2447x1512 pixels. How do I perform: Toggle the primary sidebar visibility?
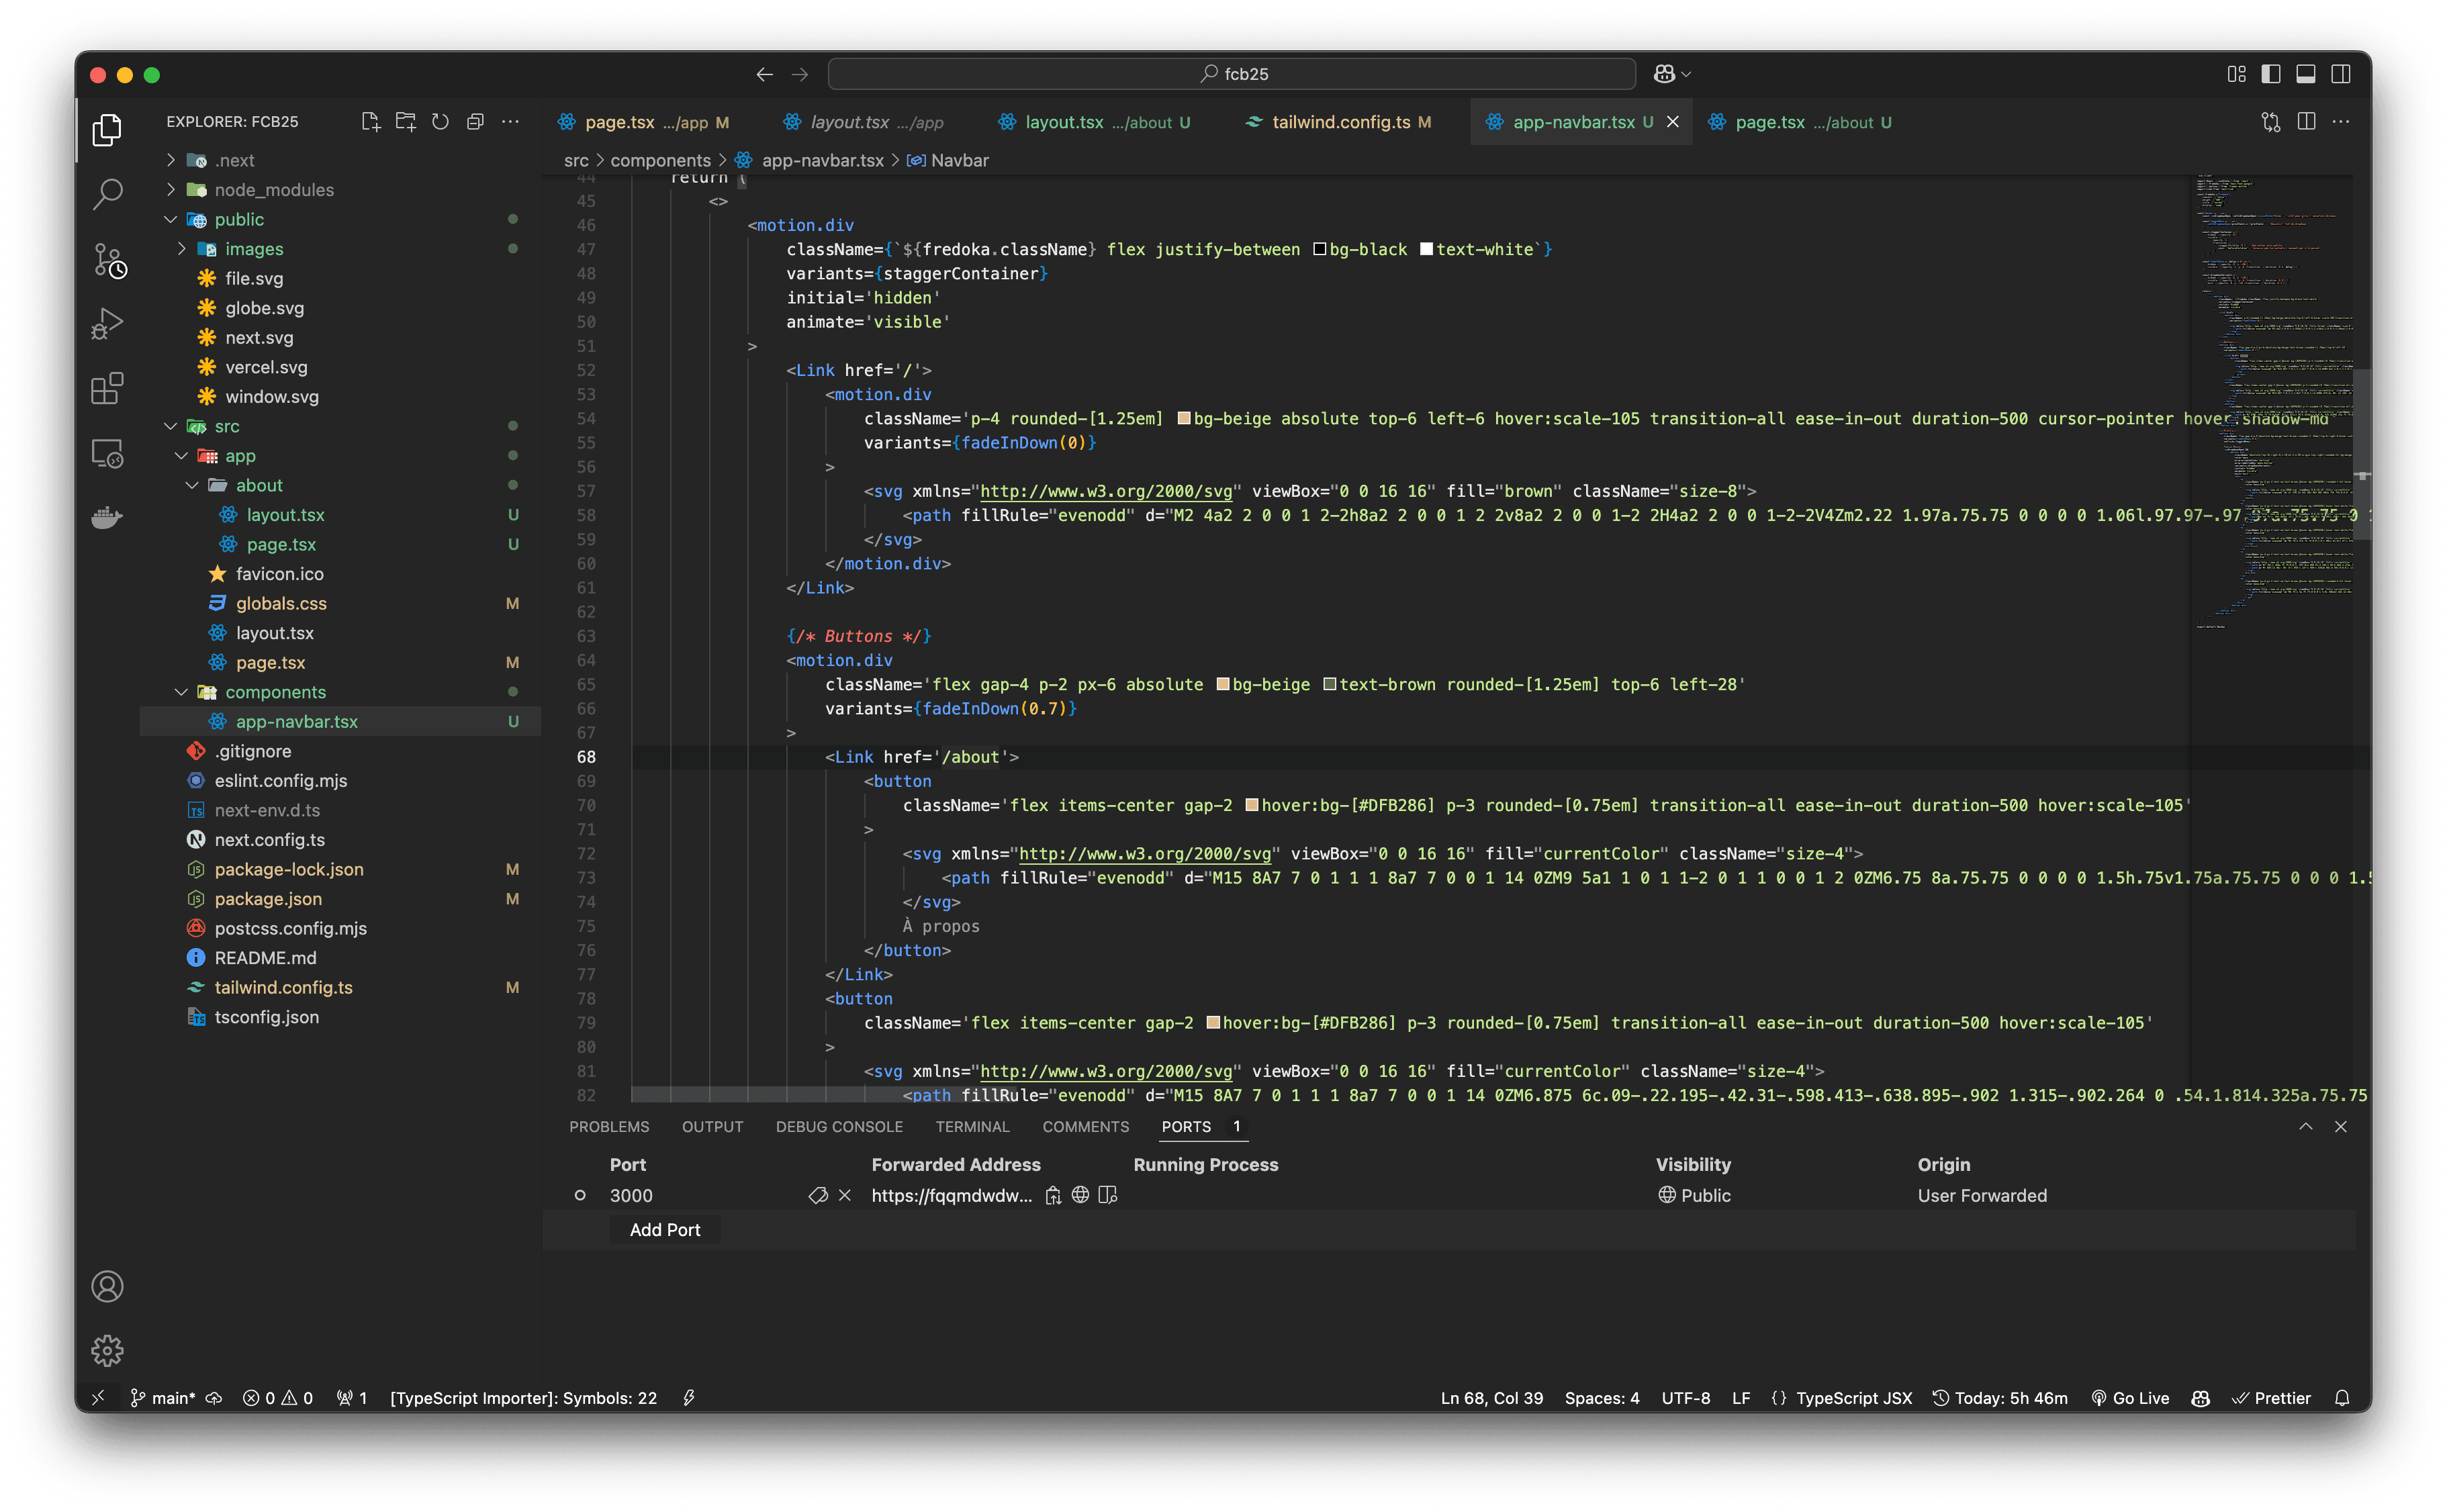2271,74
